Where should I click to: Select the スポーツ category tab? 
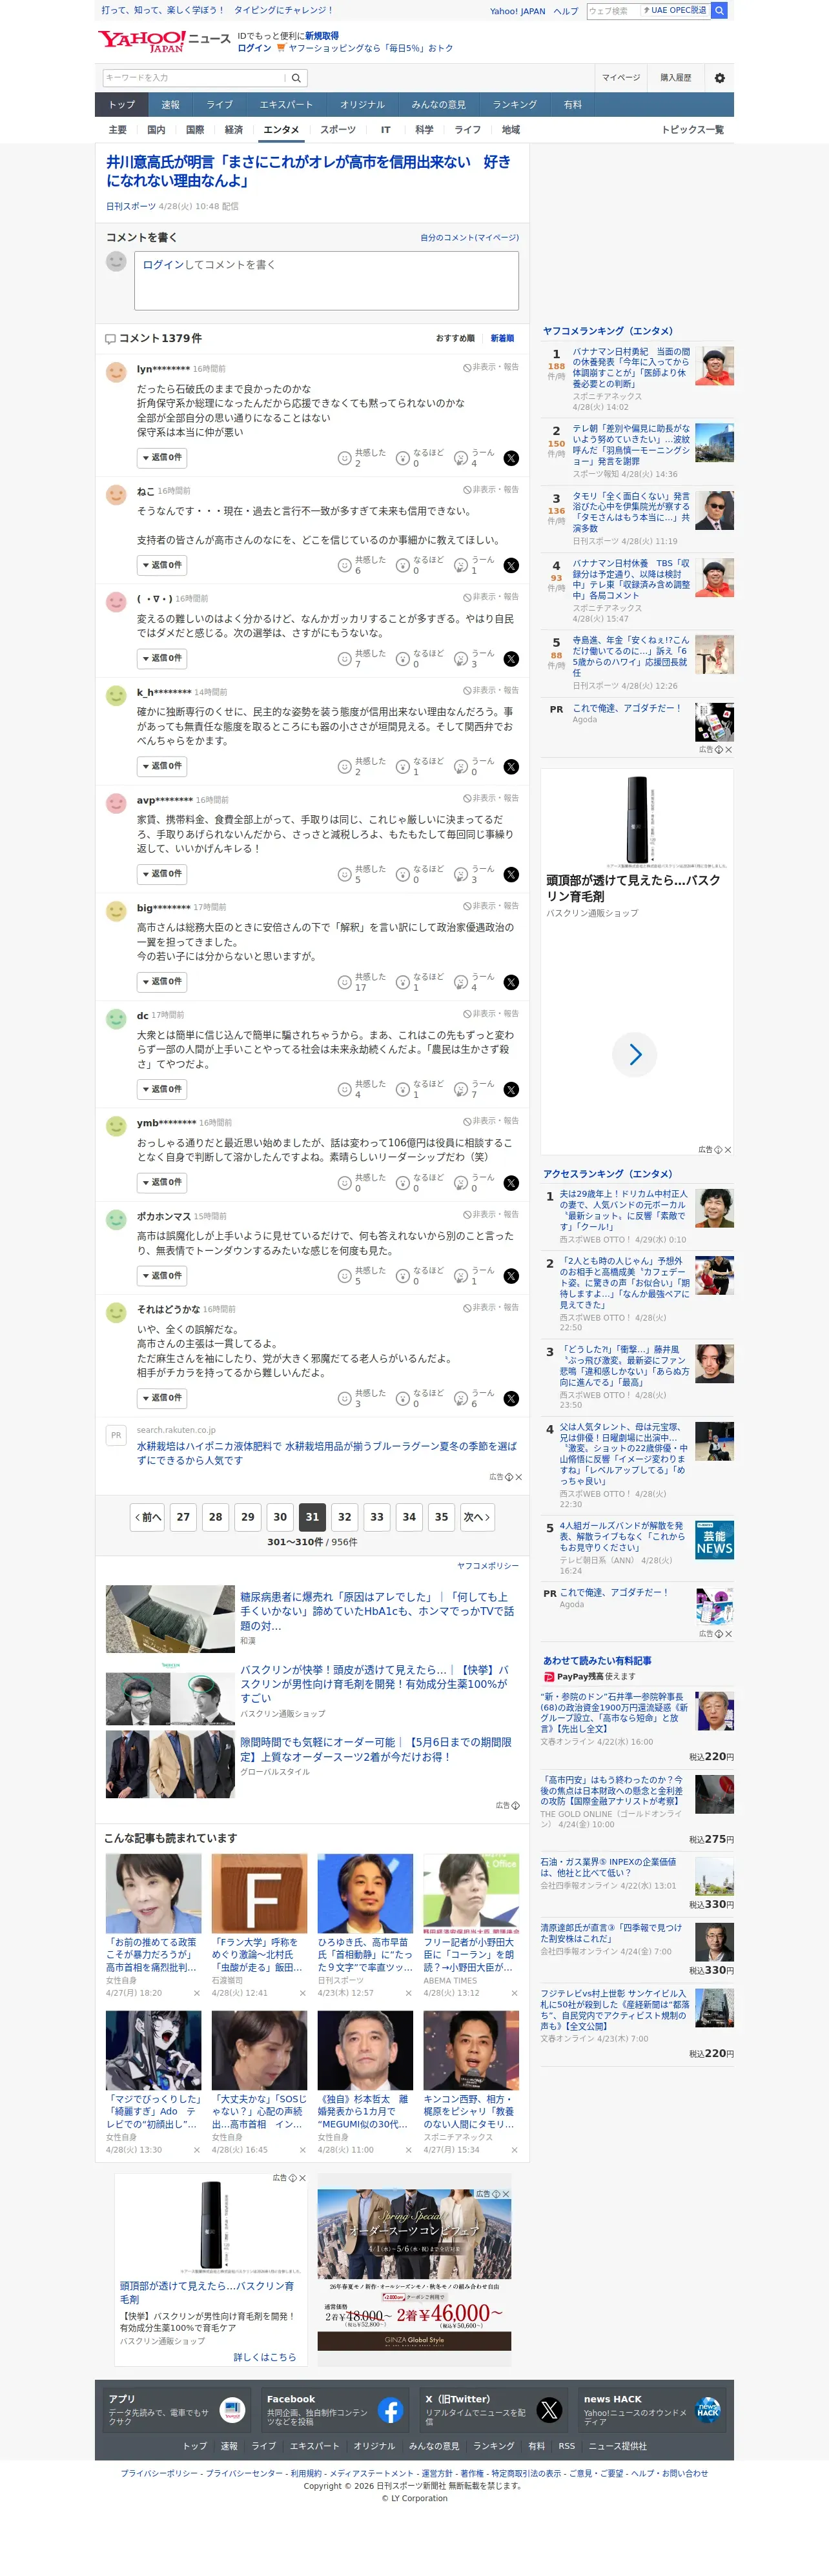338,130
